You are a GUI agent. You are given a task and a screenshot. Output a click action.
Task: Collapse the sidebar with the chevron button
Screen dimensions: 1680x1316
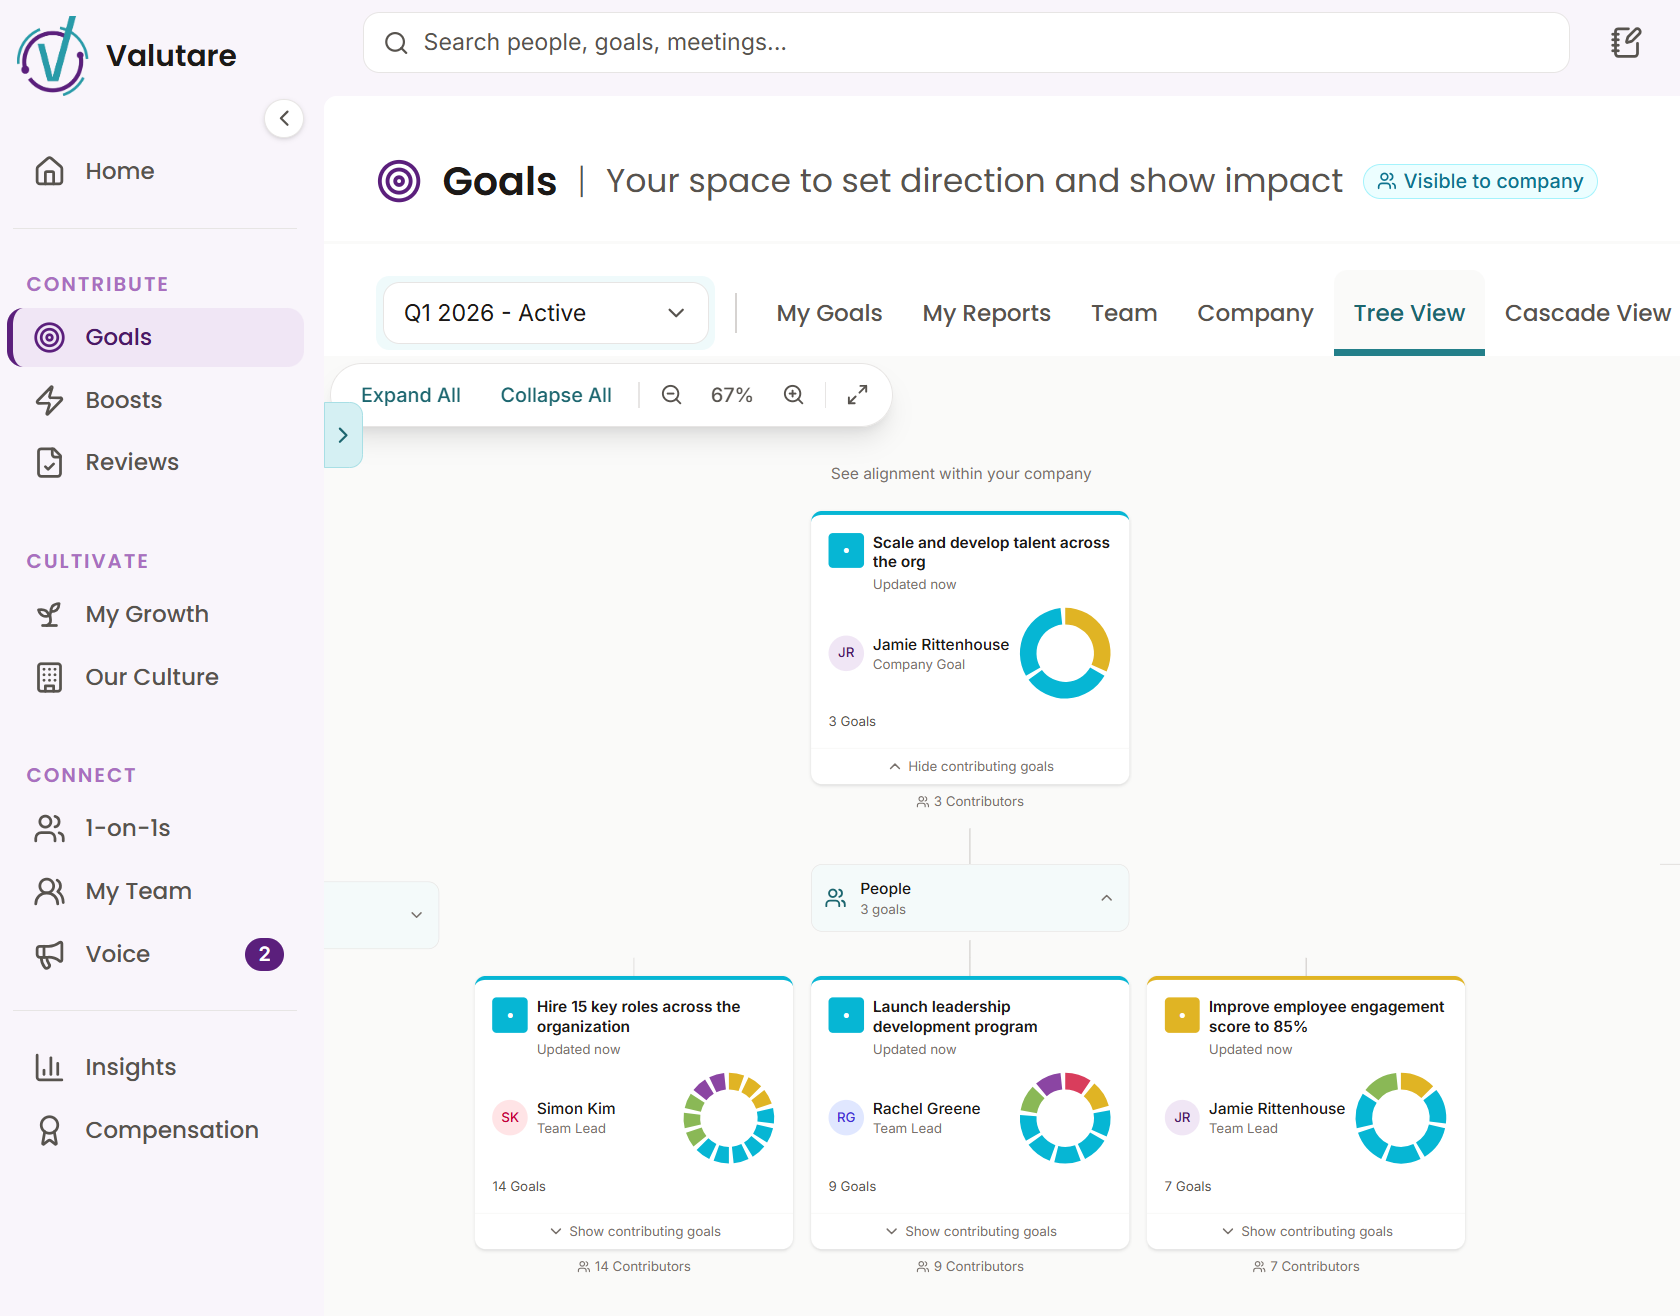coord(284,119)
